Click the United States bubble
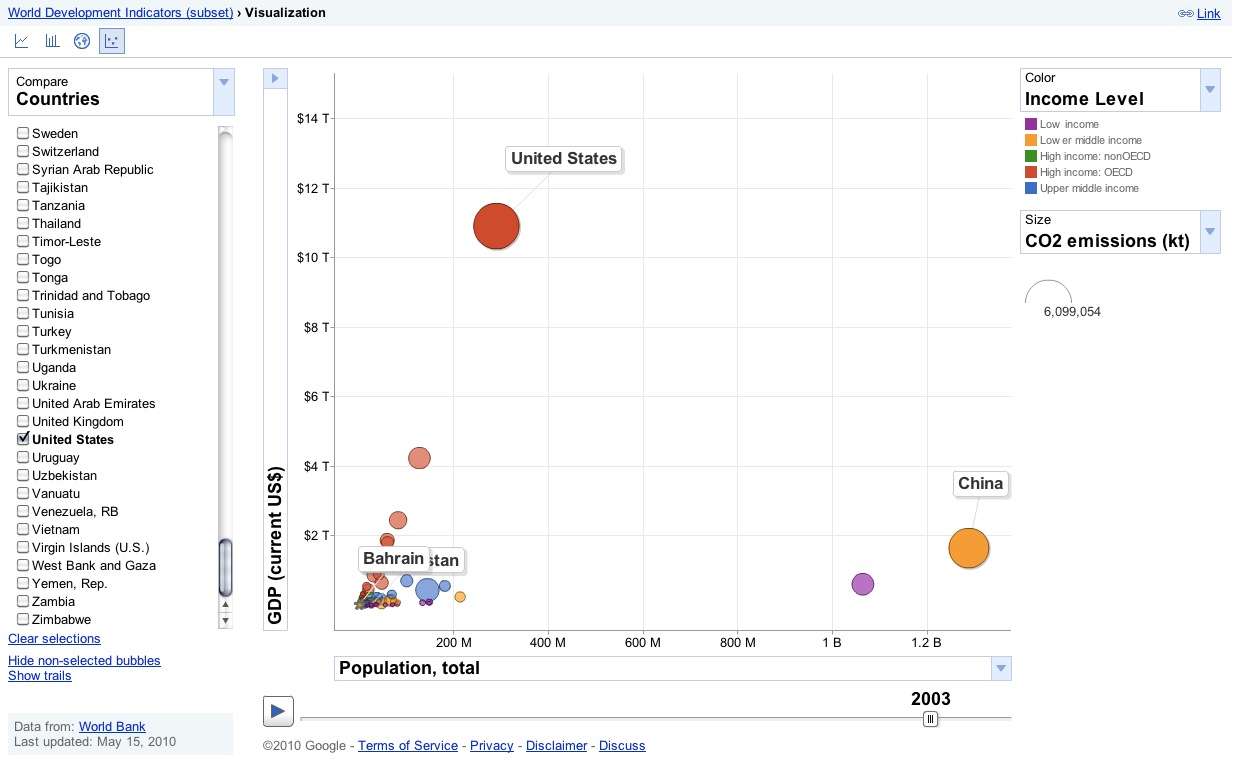Screen dimensions: 1233x759 [496, 226]
